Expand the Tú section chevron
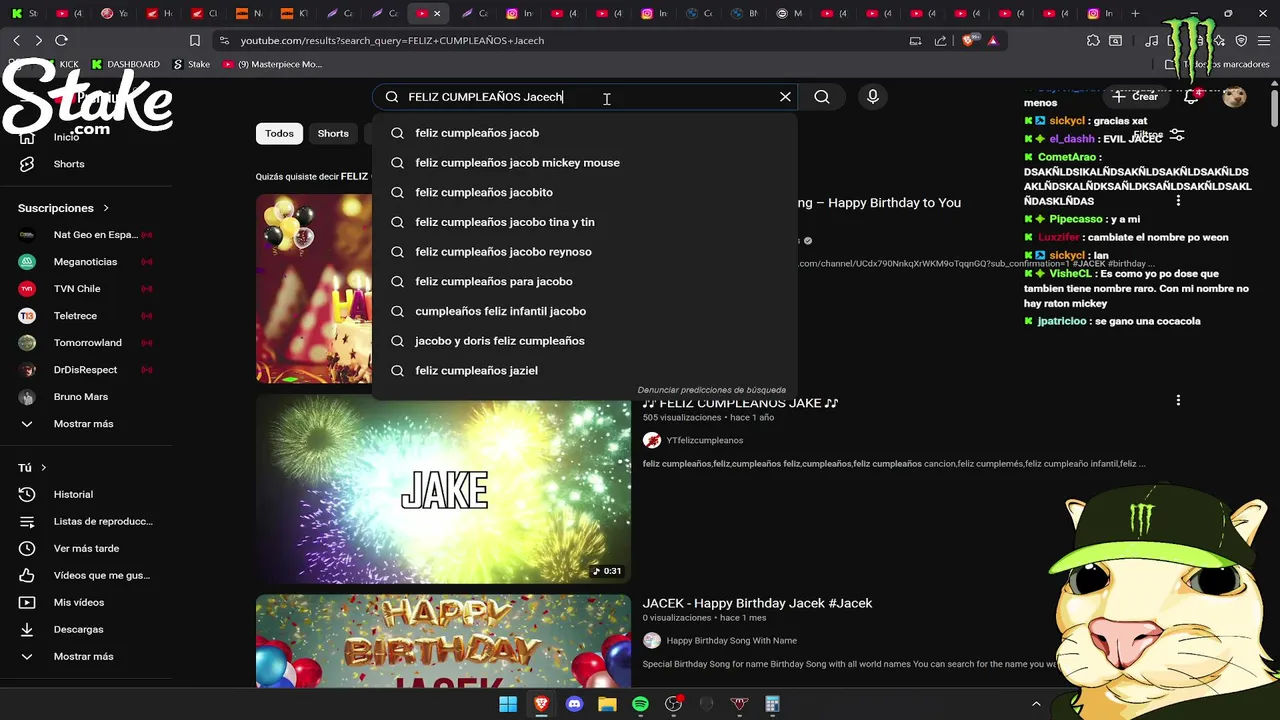 point(43,468)
